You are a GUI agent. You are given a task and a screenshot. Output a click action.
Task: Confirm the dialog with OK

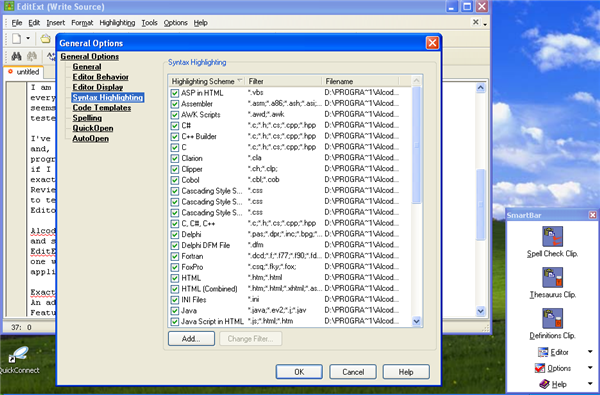pos(299,372)
